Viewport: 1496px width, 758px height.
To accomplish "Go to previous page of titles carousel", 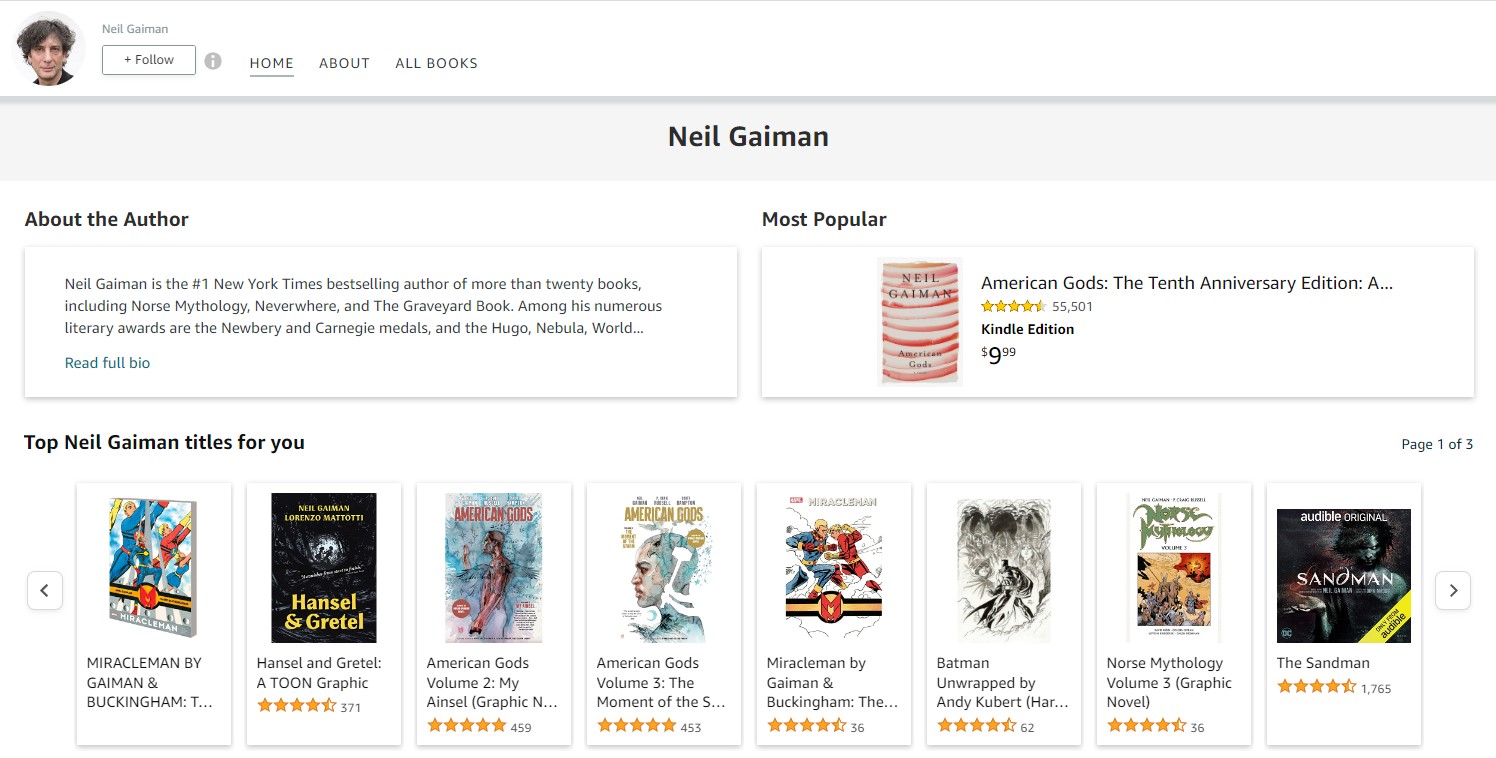I will [45, 590].
